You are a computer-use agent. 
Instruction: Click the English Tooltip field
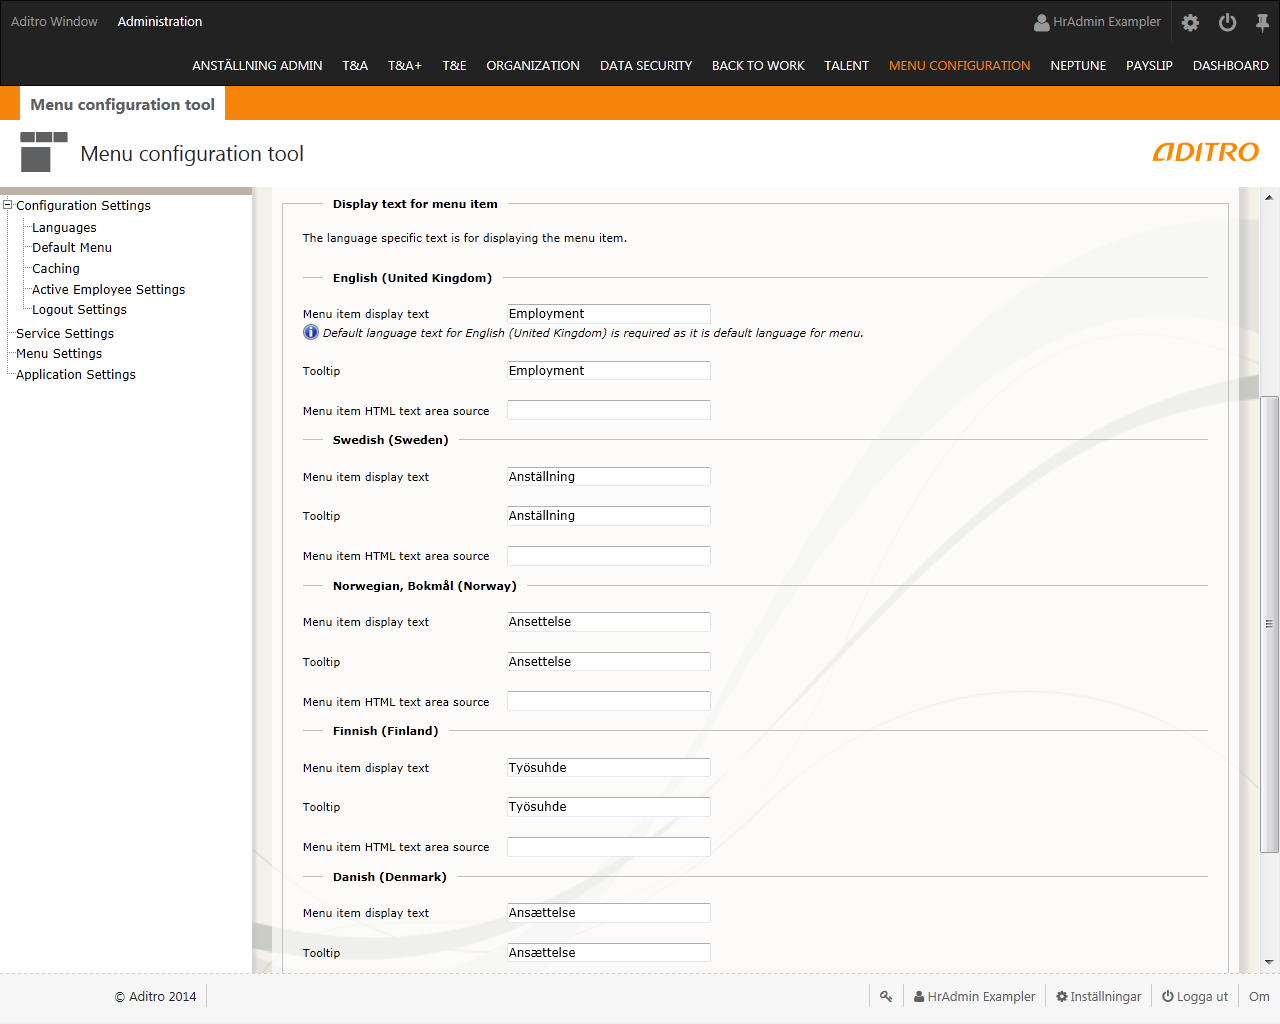pyautogui.click(x=609, y=371)
